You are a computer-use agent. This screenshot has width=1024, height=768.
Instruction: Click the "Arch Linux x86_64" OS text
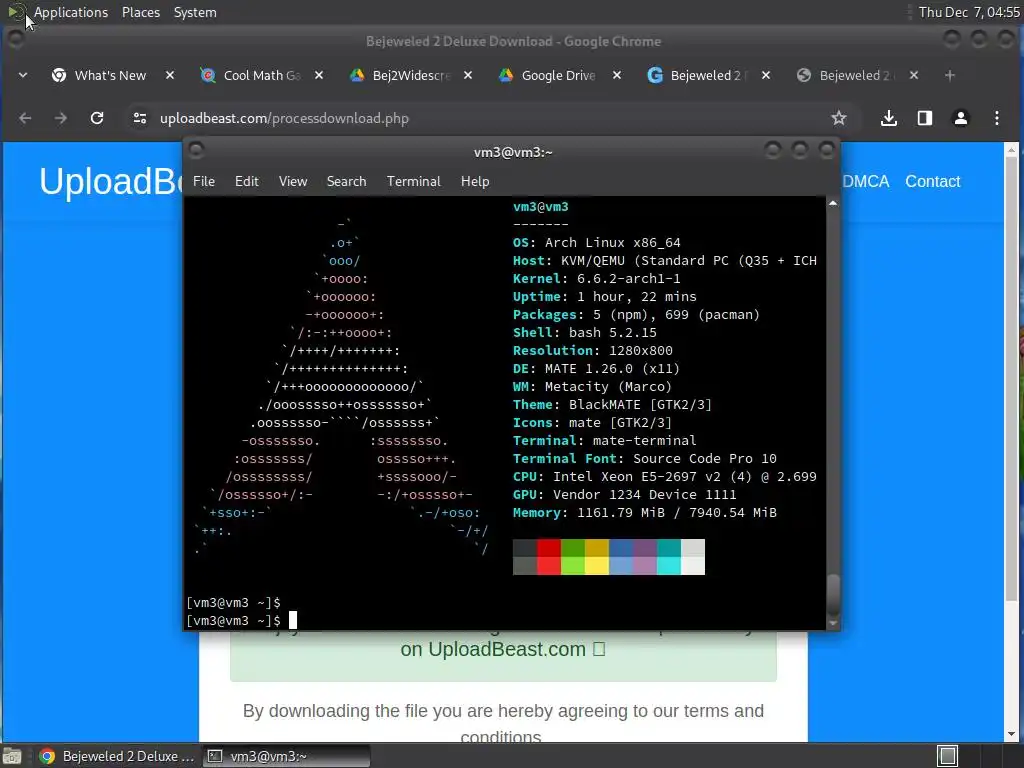click(x=613, y=243)
